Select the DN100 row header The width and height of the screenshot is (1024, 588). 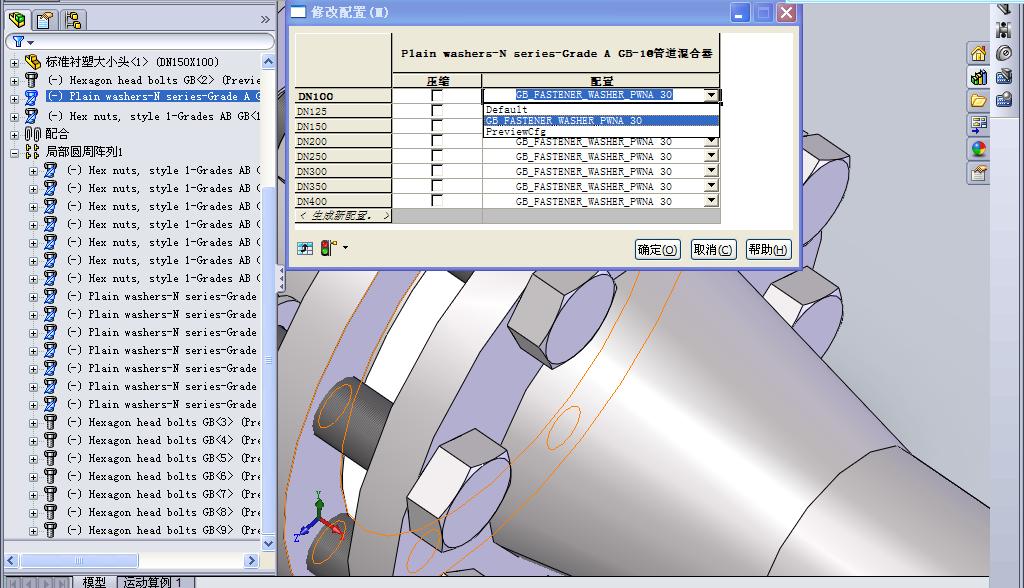coord(344,96)
